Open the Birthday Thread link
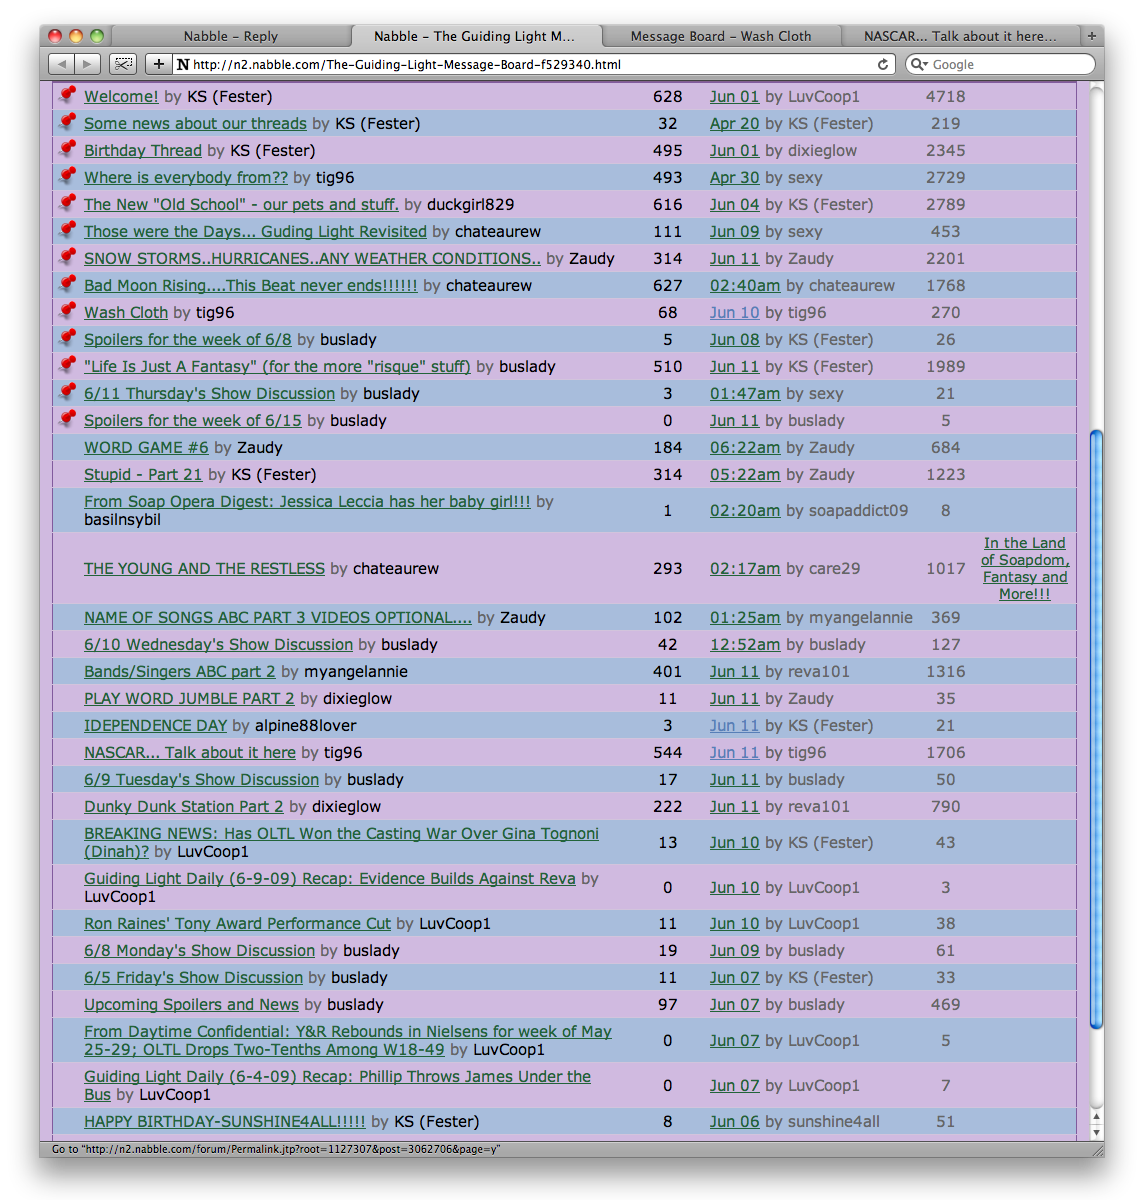Viewport: 1144px width, 1200px height. (x=143, y=151)
